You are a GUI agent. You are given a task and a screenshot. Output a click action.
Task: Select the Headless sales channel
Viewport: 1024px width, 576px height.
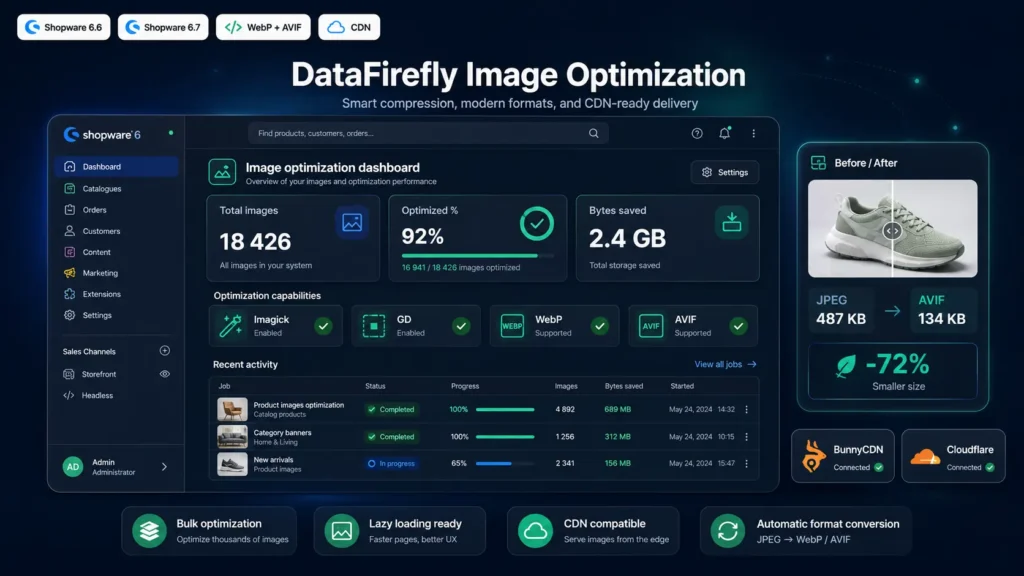point(97,395)
